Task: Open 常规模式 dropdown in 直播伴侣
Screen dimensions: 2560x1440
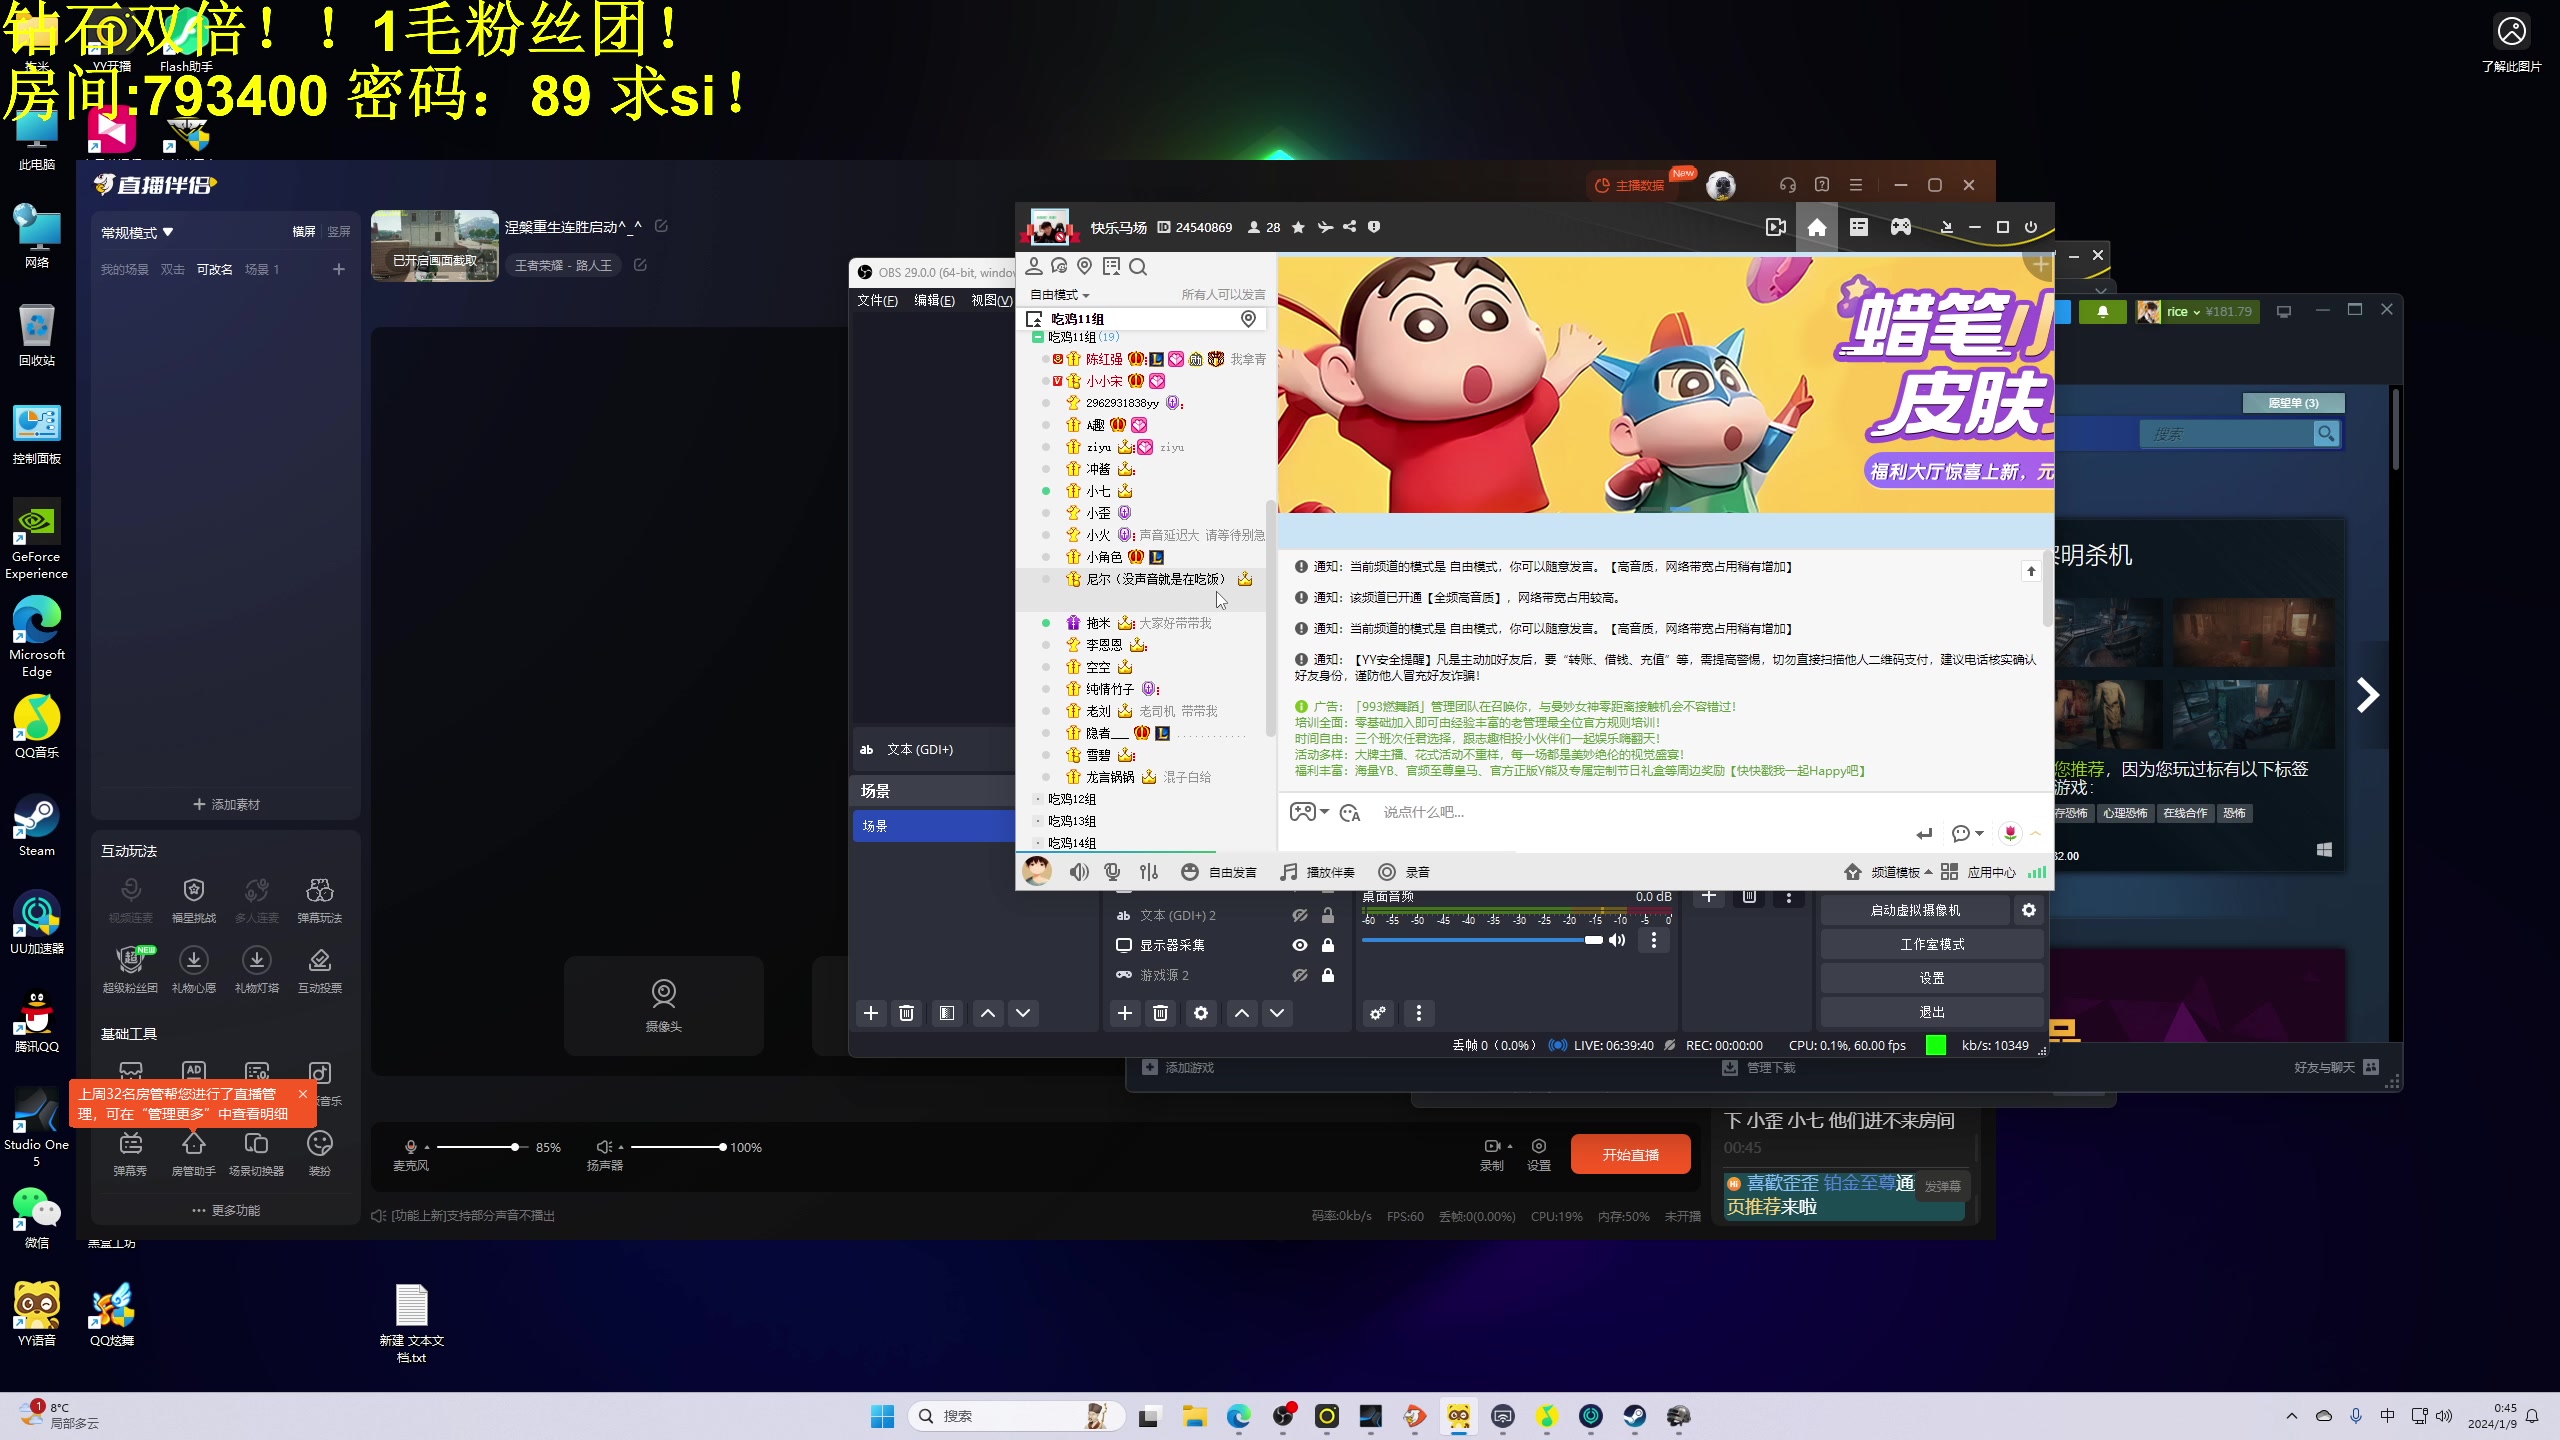Action: pyautogui.click(x=138, y=232)
